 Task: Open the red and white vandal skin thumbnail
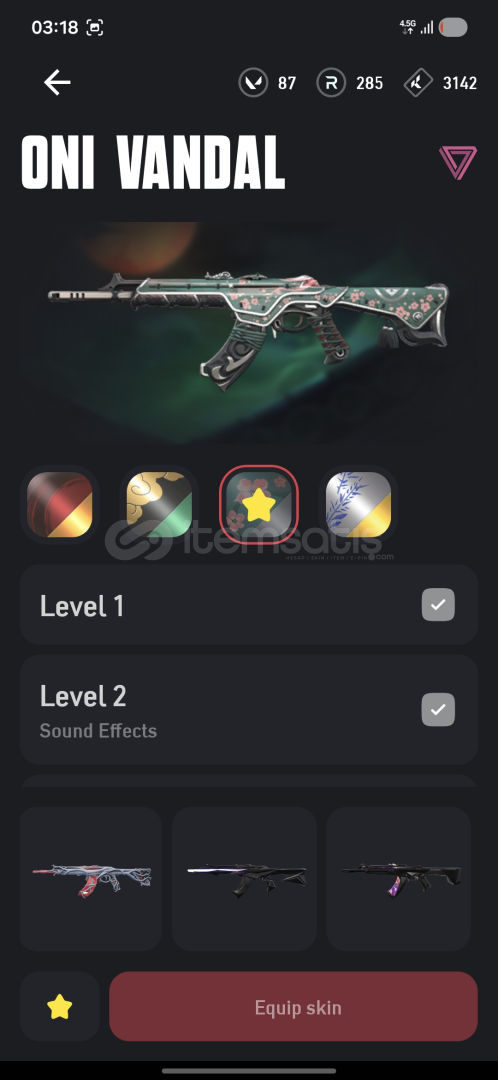coord(91,879)
